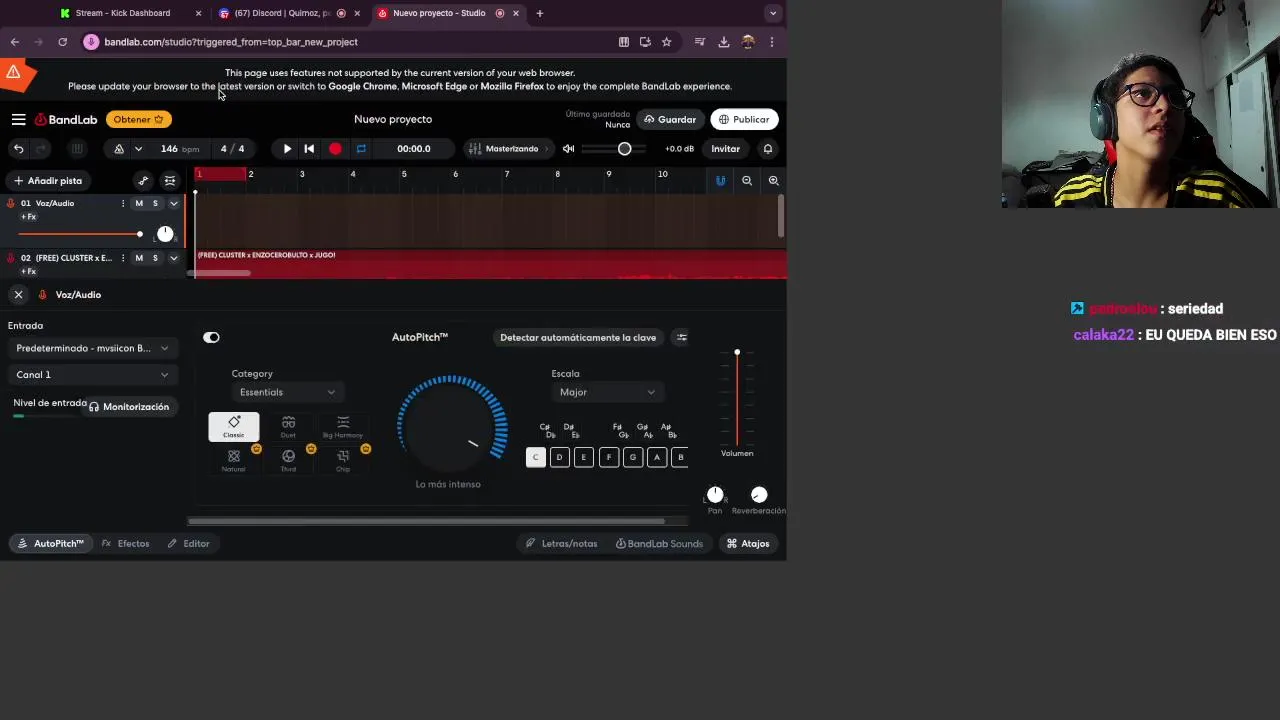
Task: Select Big Harmony AutoPitch preset
Action: pyautogui.click(x=343, y=427)
